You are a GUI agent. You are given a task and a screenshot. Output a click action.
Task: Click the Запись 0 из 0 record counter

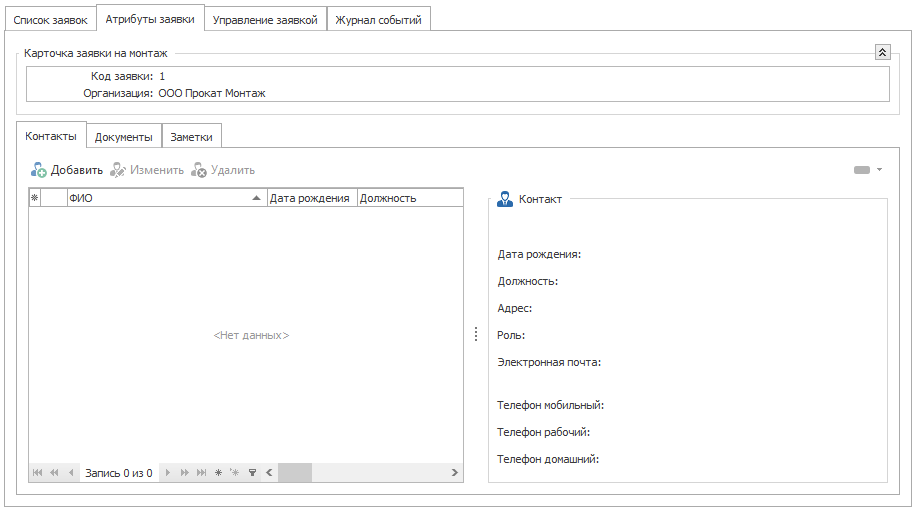[119, 473]
